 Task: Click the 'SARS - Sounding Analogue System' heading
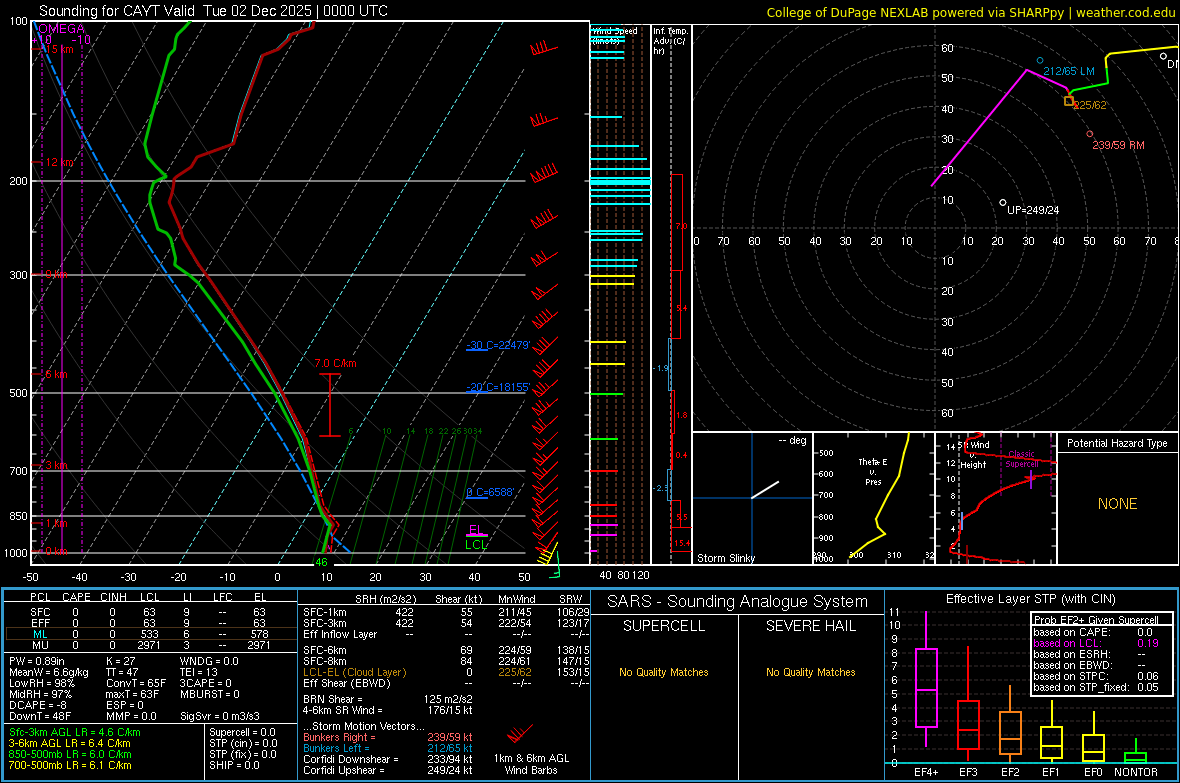click(738, 602)
